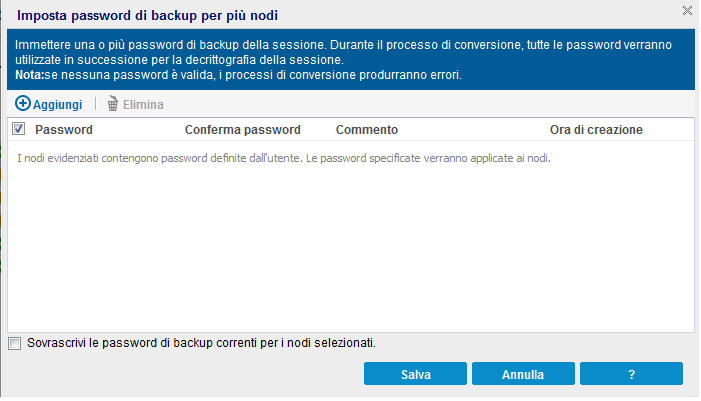Click the Elimina text label
This screenshot has width=701, height=401.
click(143, 104)
